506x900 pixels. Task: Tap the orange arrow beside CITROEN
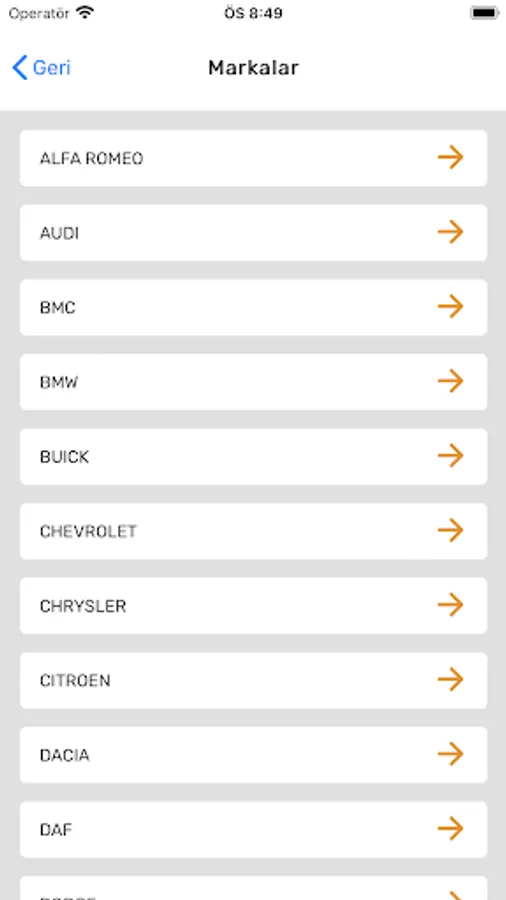[x=450, y=680]
